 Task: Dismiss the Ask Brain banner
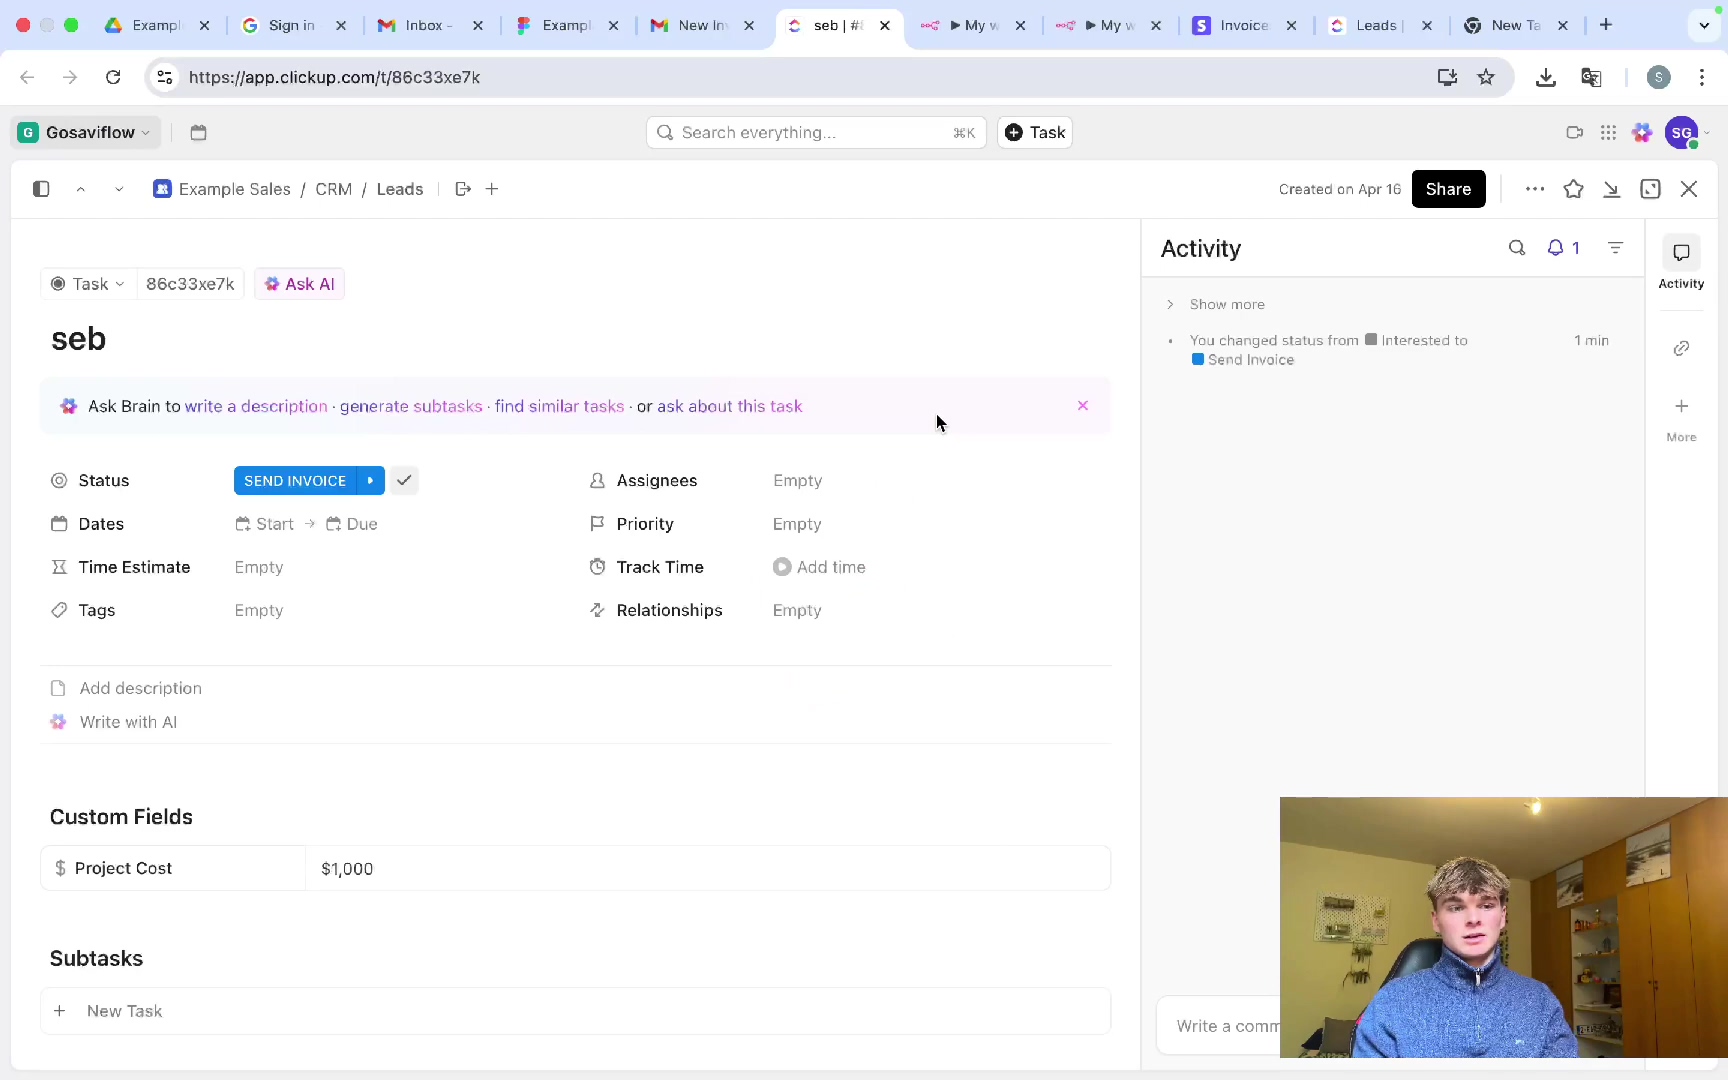coord(1082,406)
